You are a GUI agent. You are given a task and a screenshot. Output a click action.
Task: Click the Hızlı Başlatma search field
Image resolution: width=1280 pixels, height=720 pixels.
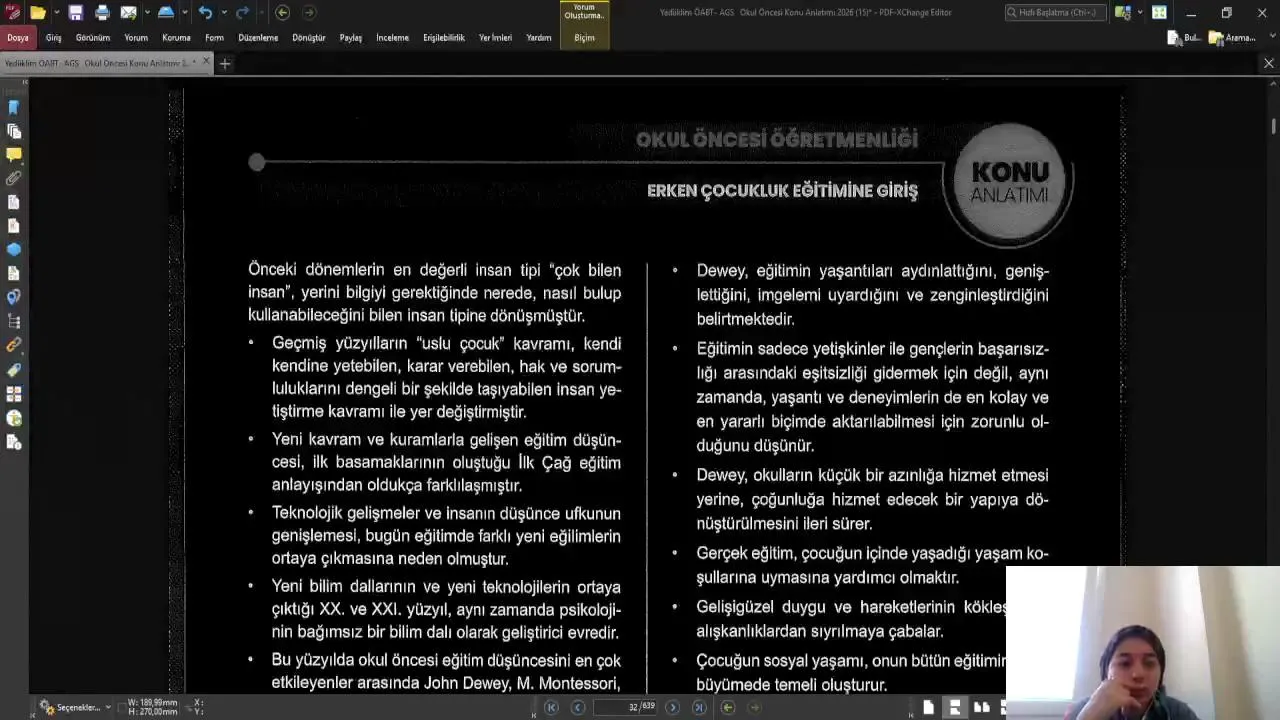pyautogui.click(x=1056, y=12)
